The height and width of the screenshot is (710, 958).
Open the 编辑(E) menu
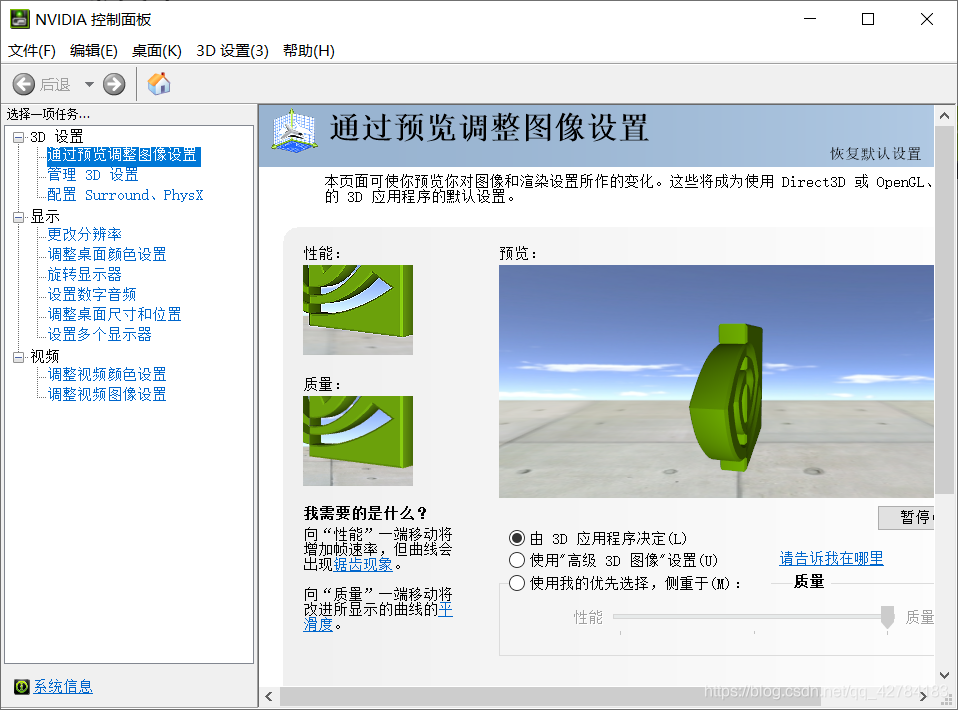pyautogui.click(x=93, y=51)
